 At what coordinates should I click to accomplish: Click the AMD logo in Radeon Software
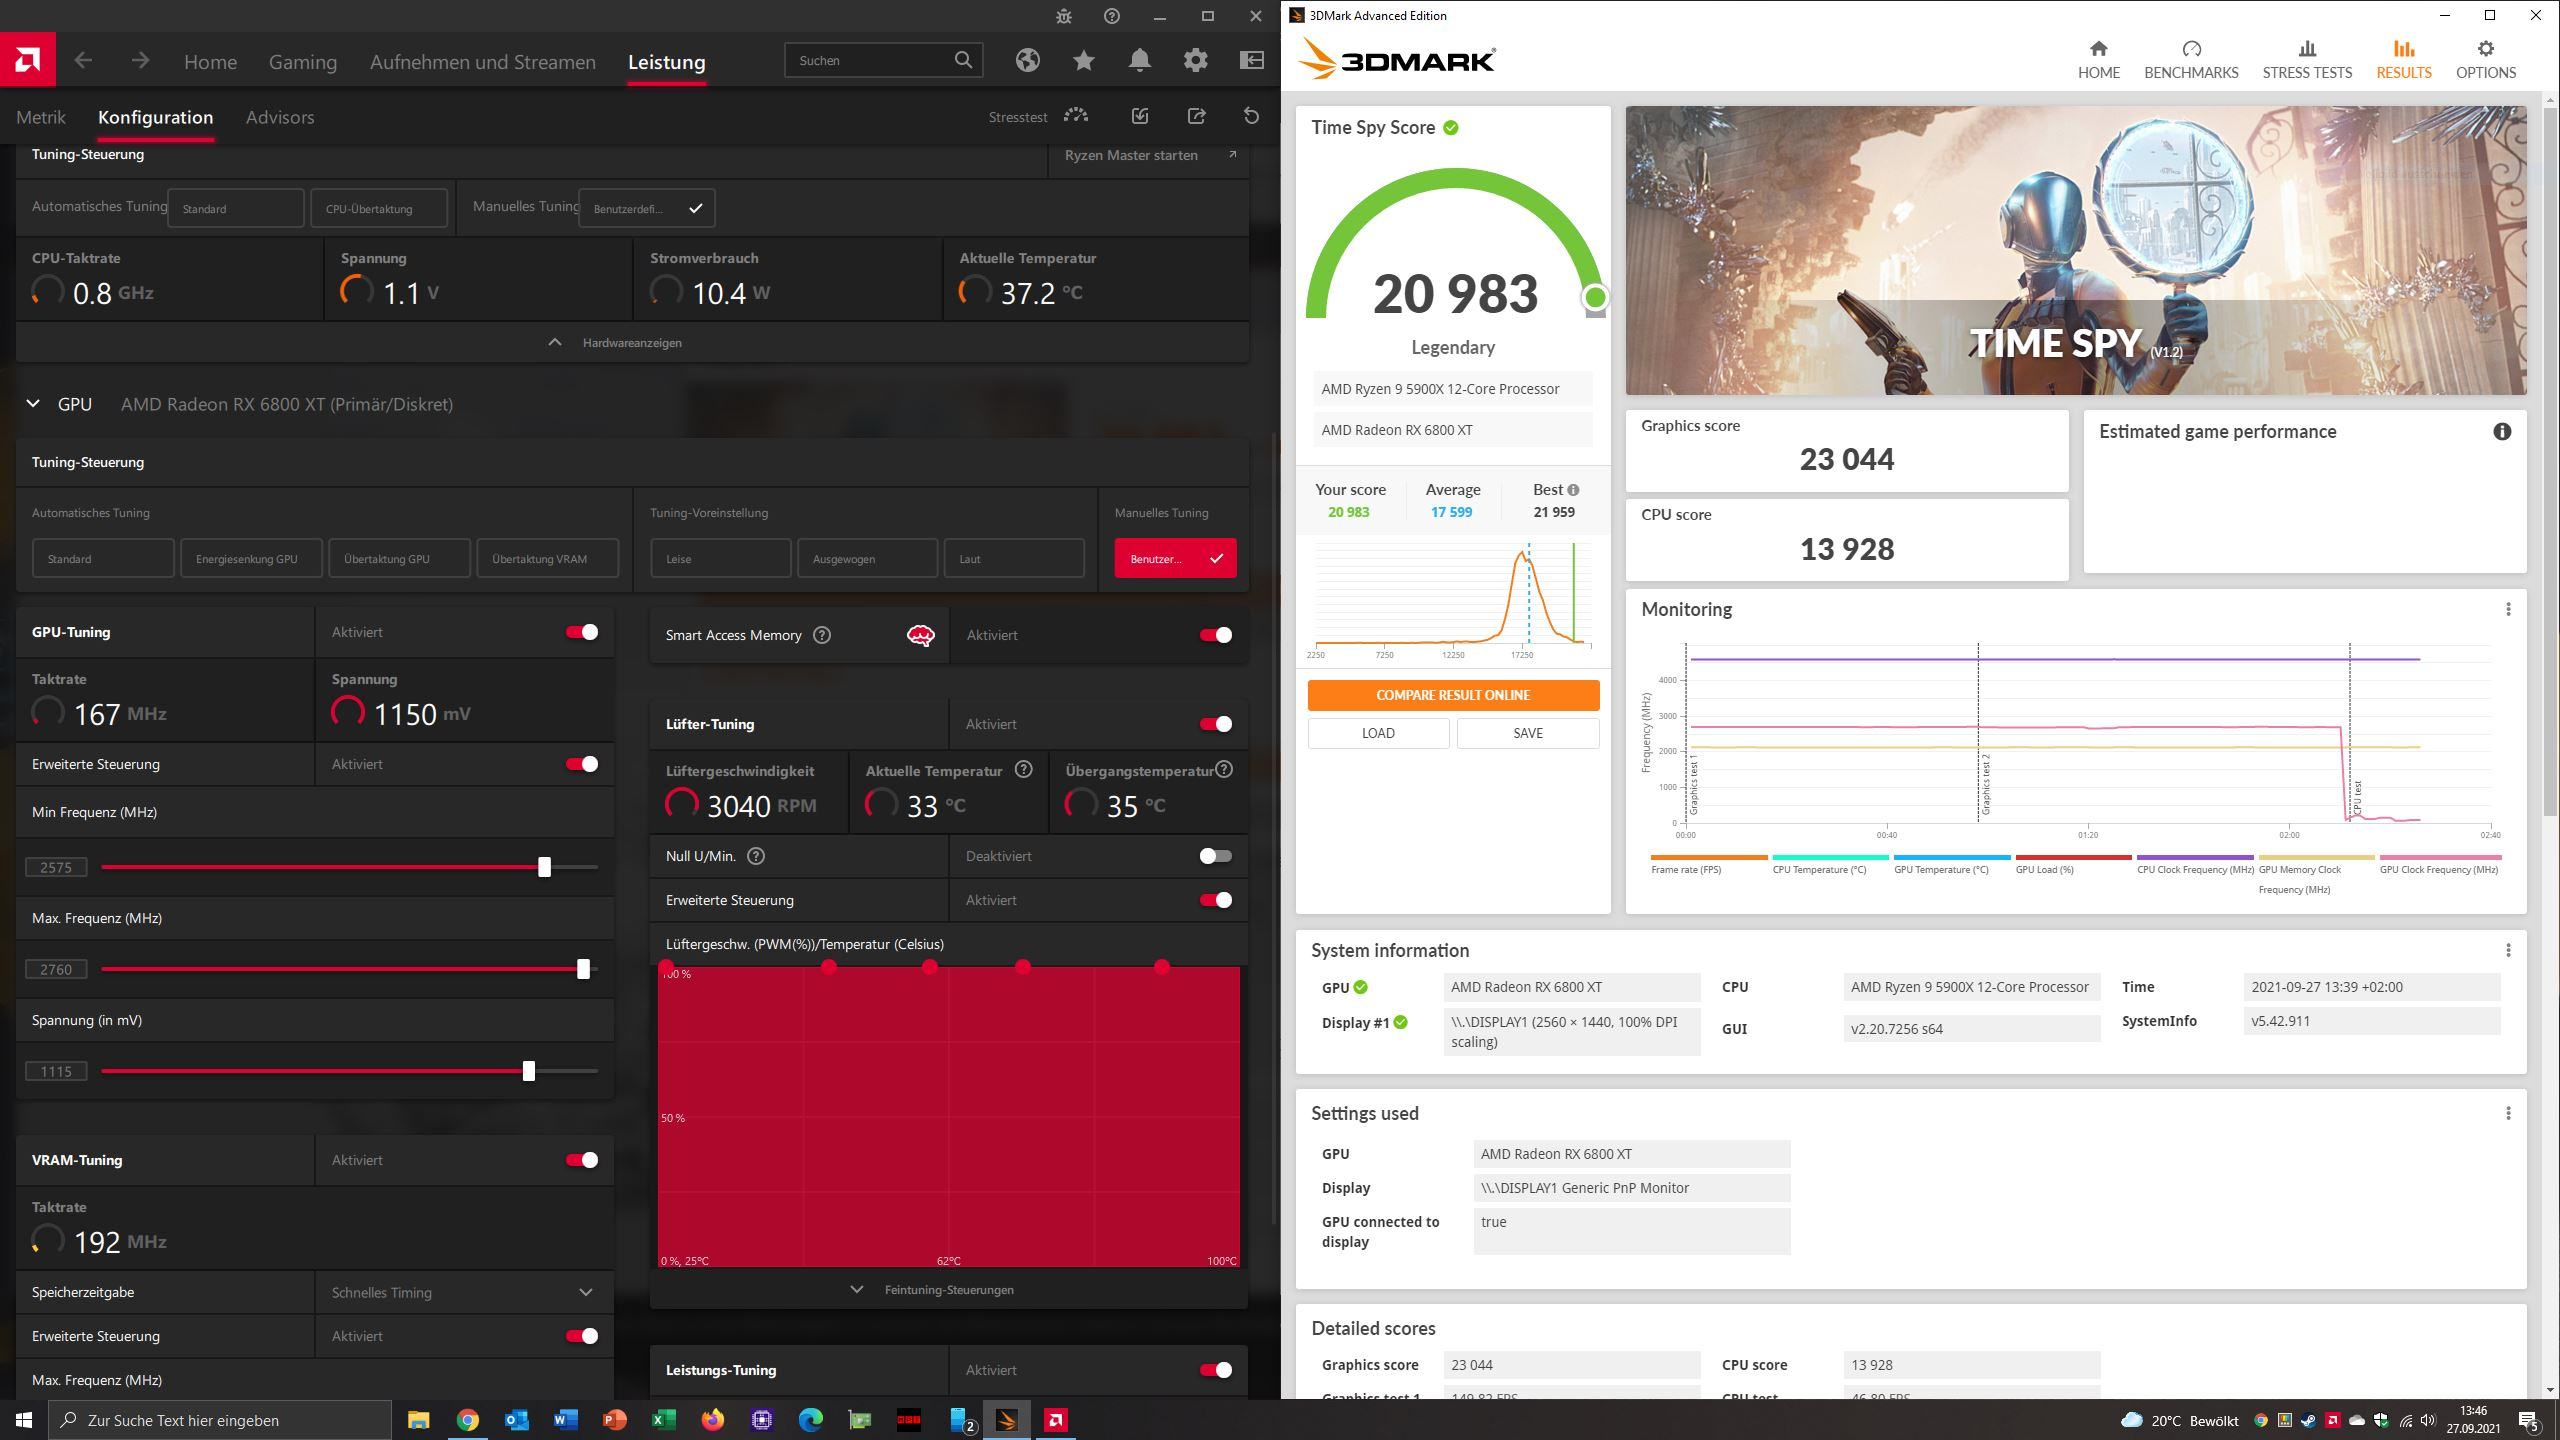pyautogui.click(x=28, y=61)
